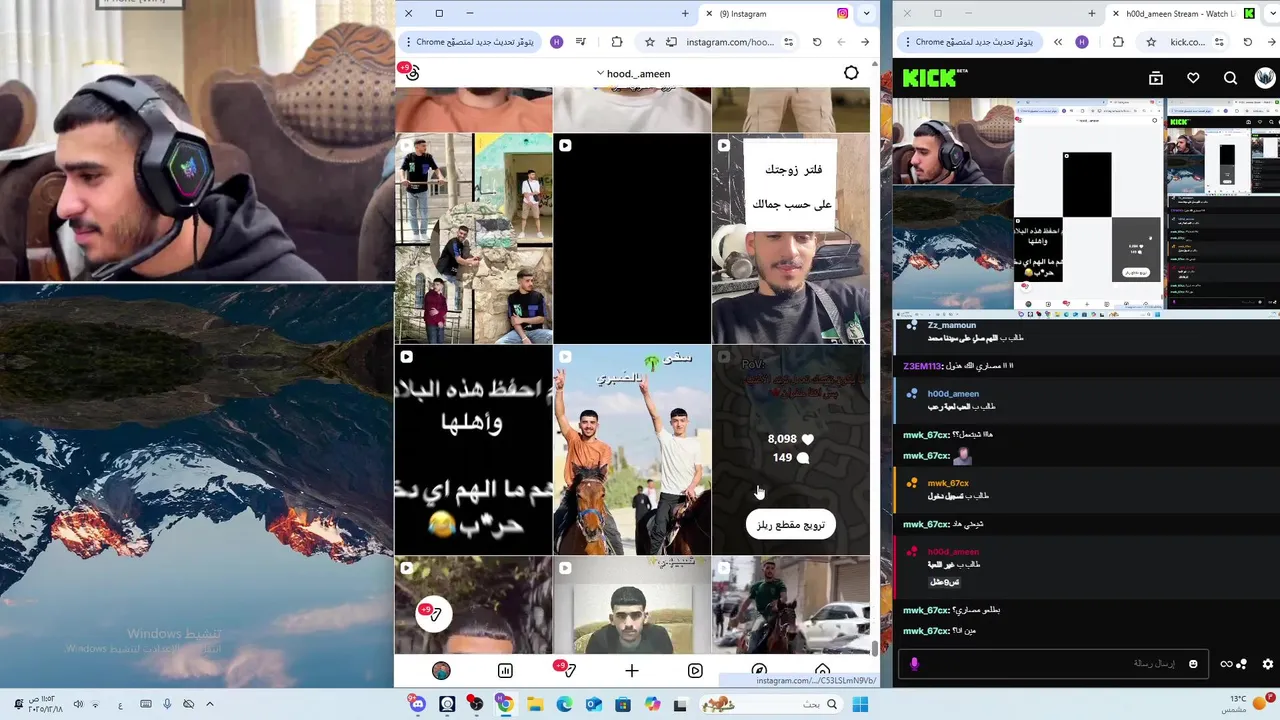Bookmark Instagram page with star icon
This screenshot has width=1280, height=720.
(x=650, y=42)
